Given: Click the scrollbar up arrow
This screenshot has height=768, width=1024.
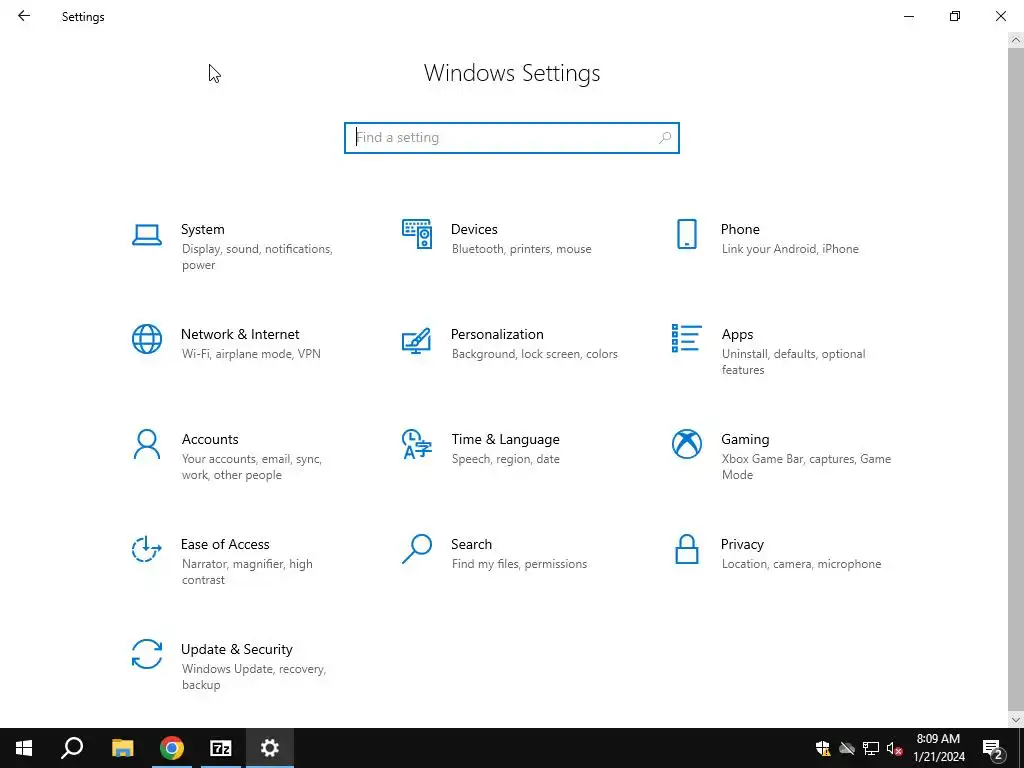Looking at the screenshot, I should [x=1016, y=40].
